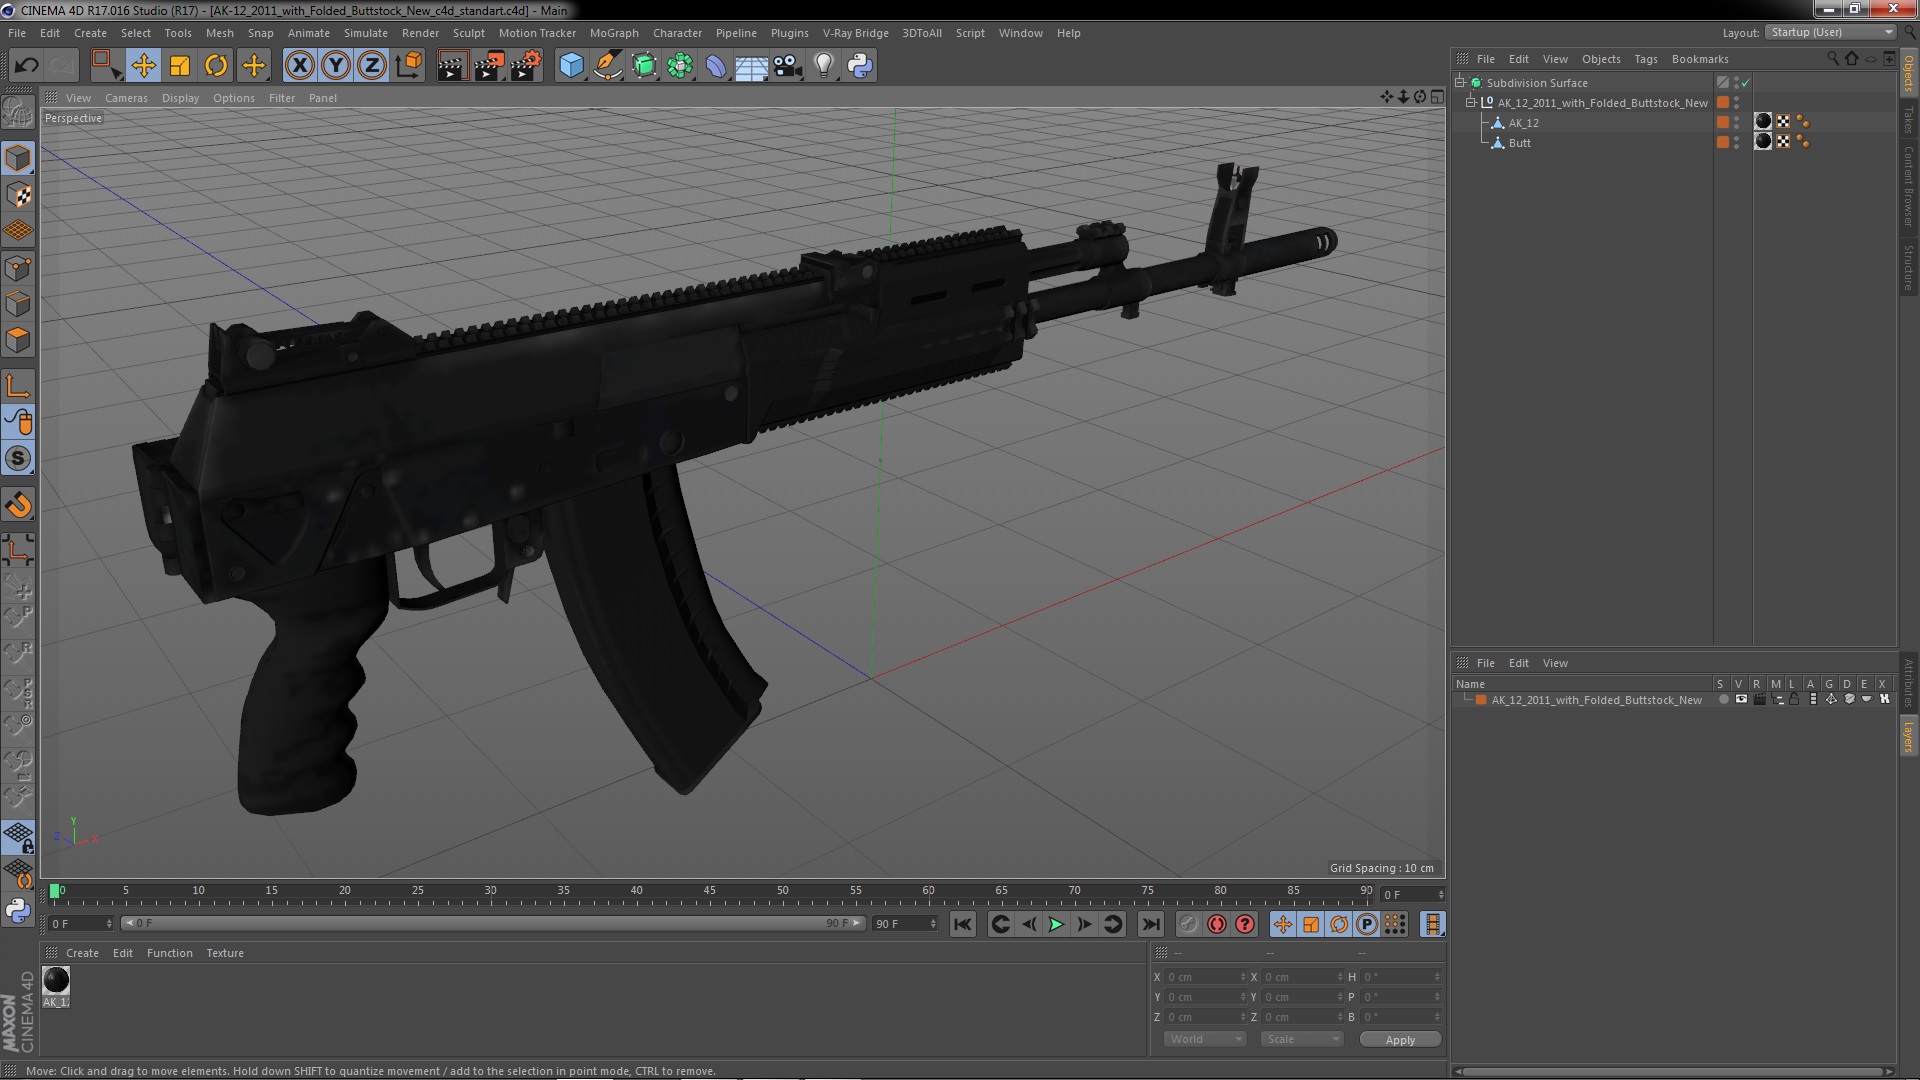Select the Move tool
This screenshot has height=1080, width=1920.
143,66
